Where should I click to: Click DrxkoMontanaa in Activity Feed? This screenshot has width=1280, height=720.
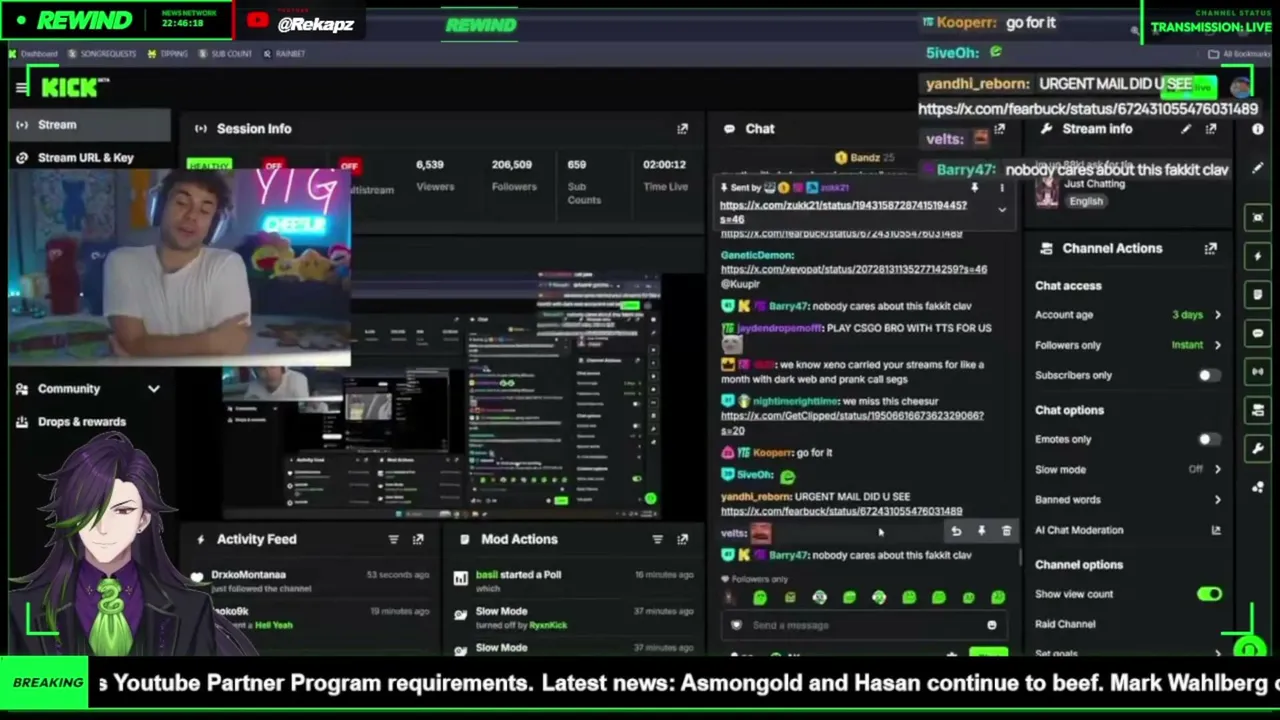pyautogui.click(x=248, y=575)
